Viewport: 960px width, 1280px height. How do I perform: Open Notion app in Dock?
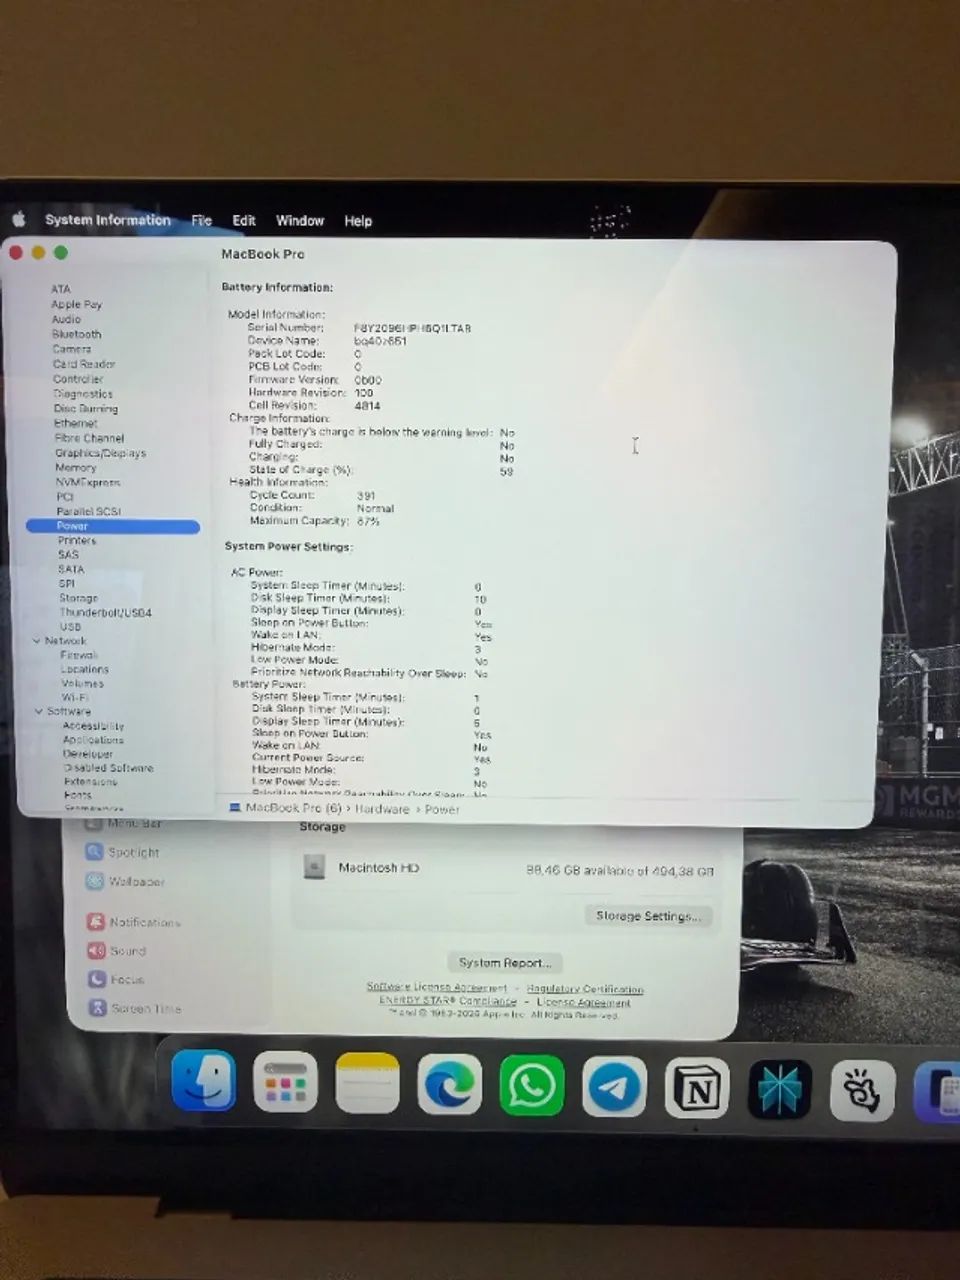tap(697, 1088)
